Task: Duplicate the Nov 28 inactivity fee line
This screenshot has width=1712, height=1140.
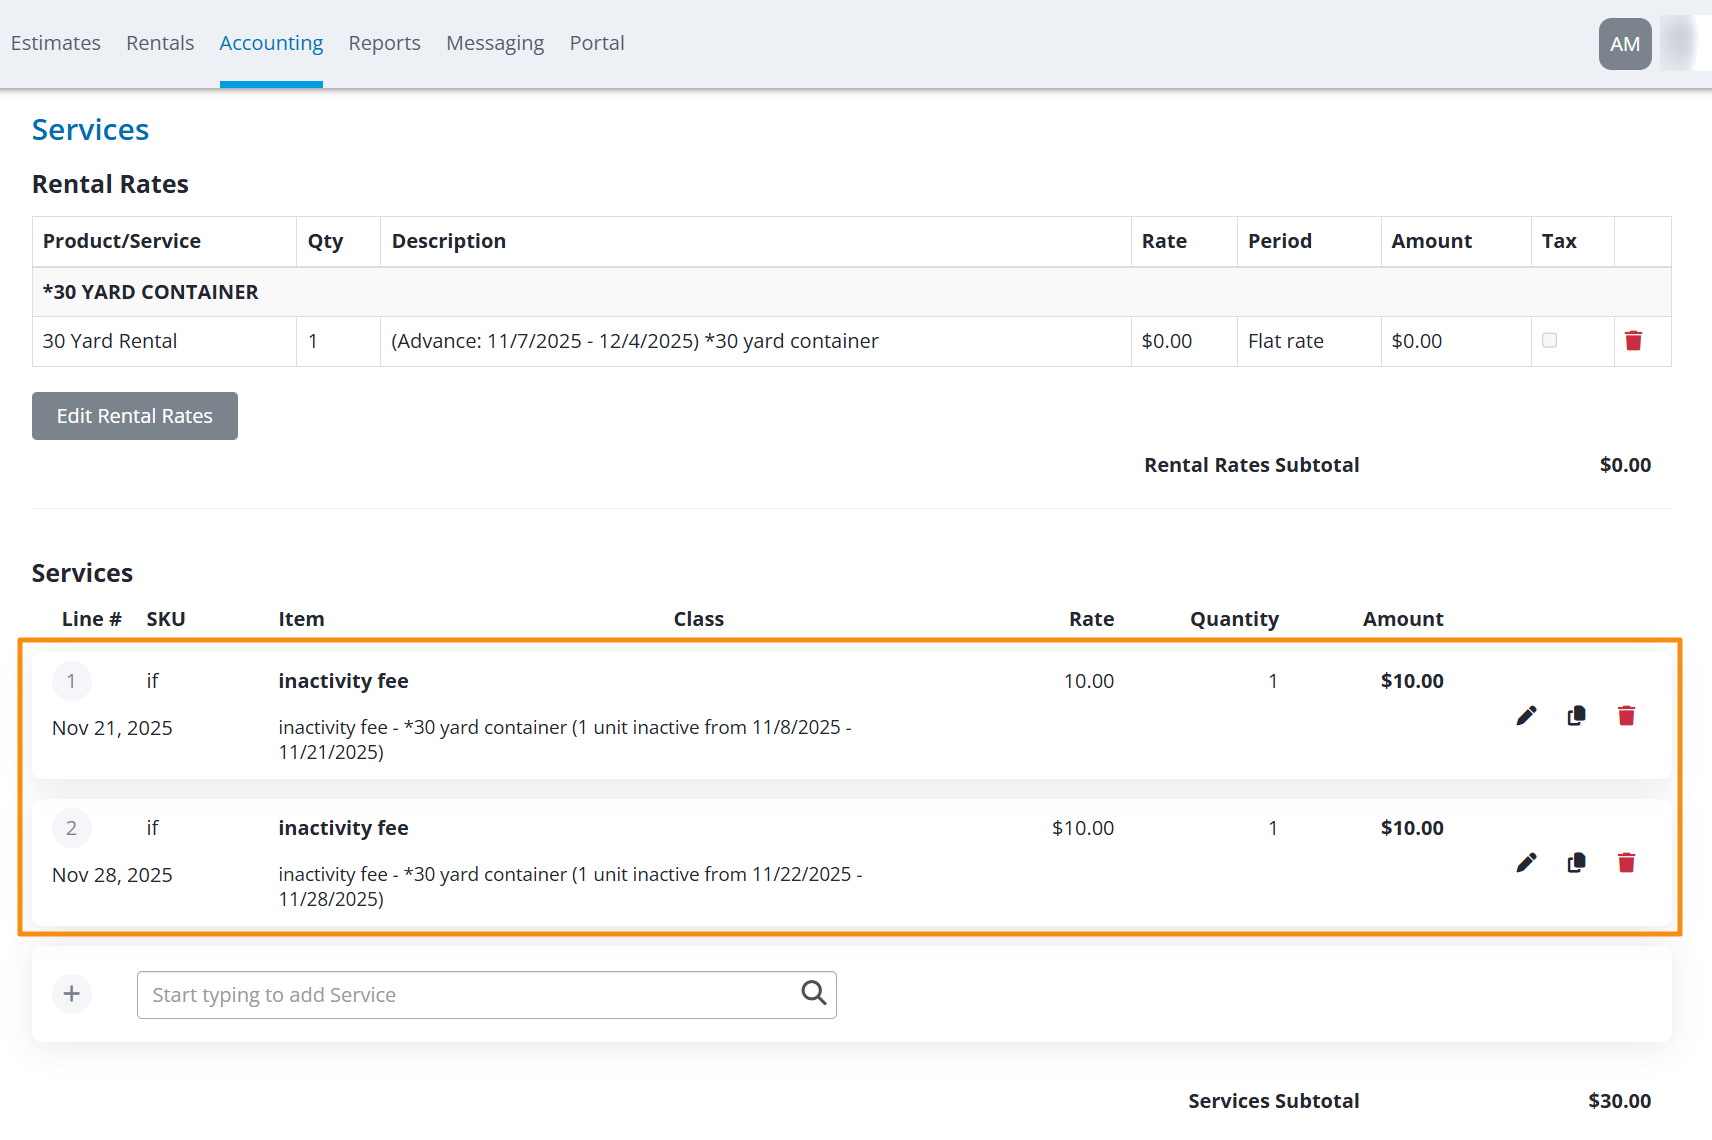Action: click(1577, 862)
